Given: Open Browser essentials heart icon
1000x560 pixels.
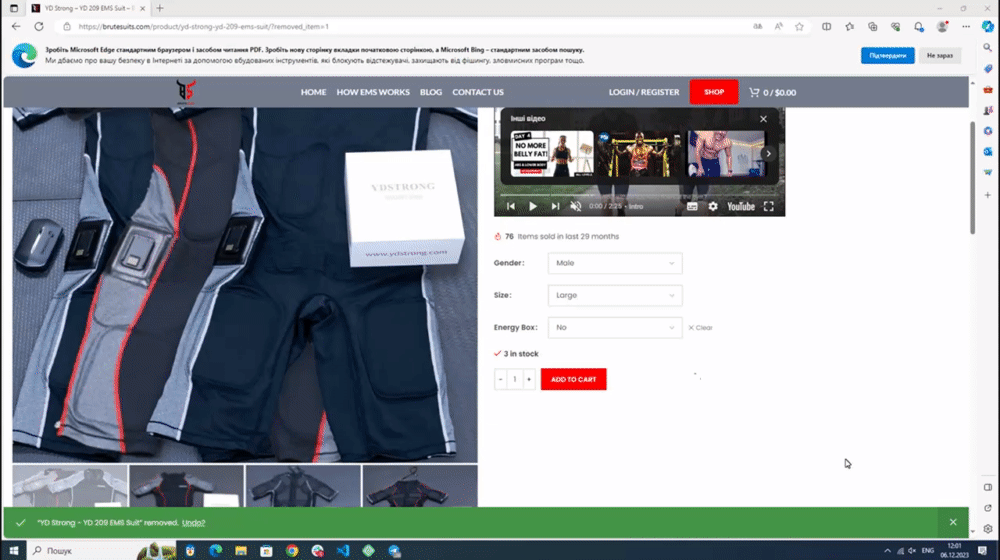Looking at the screenshot, I should point(895,27).
